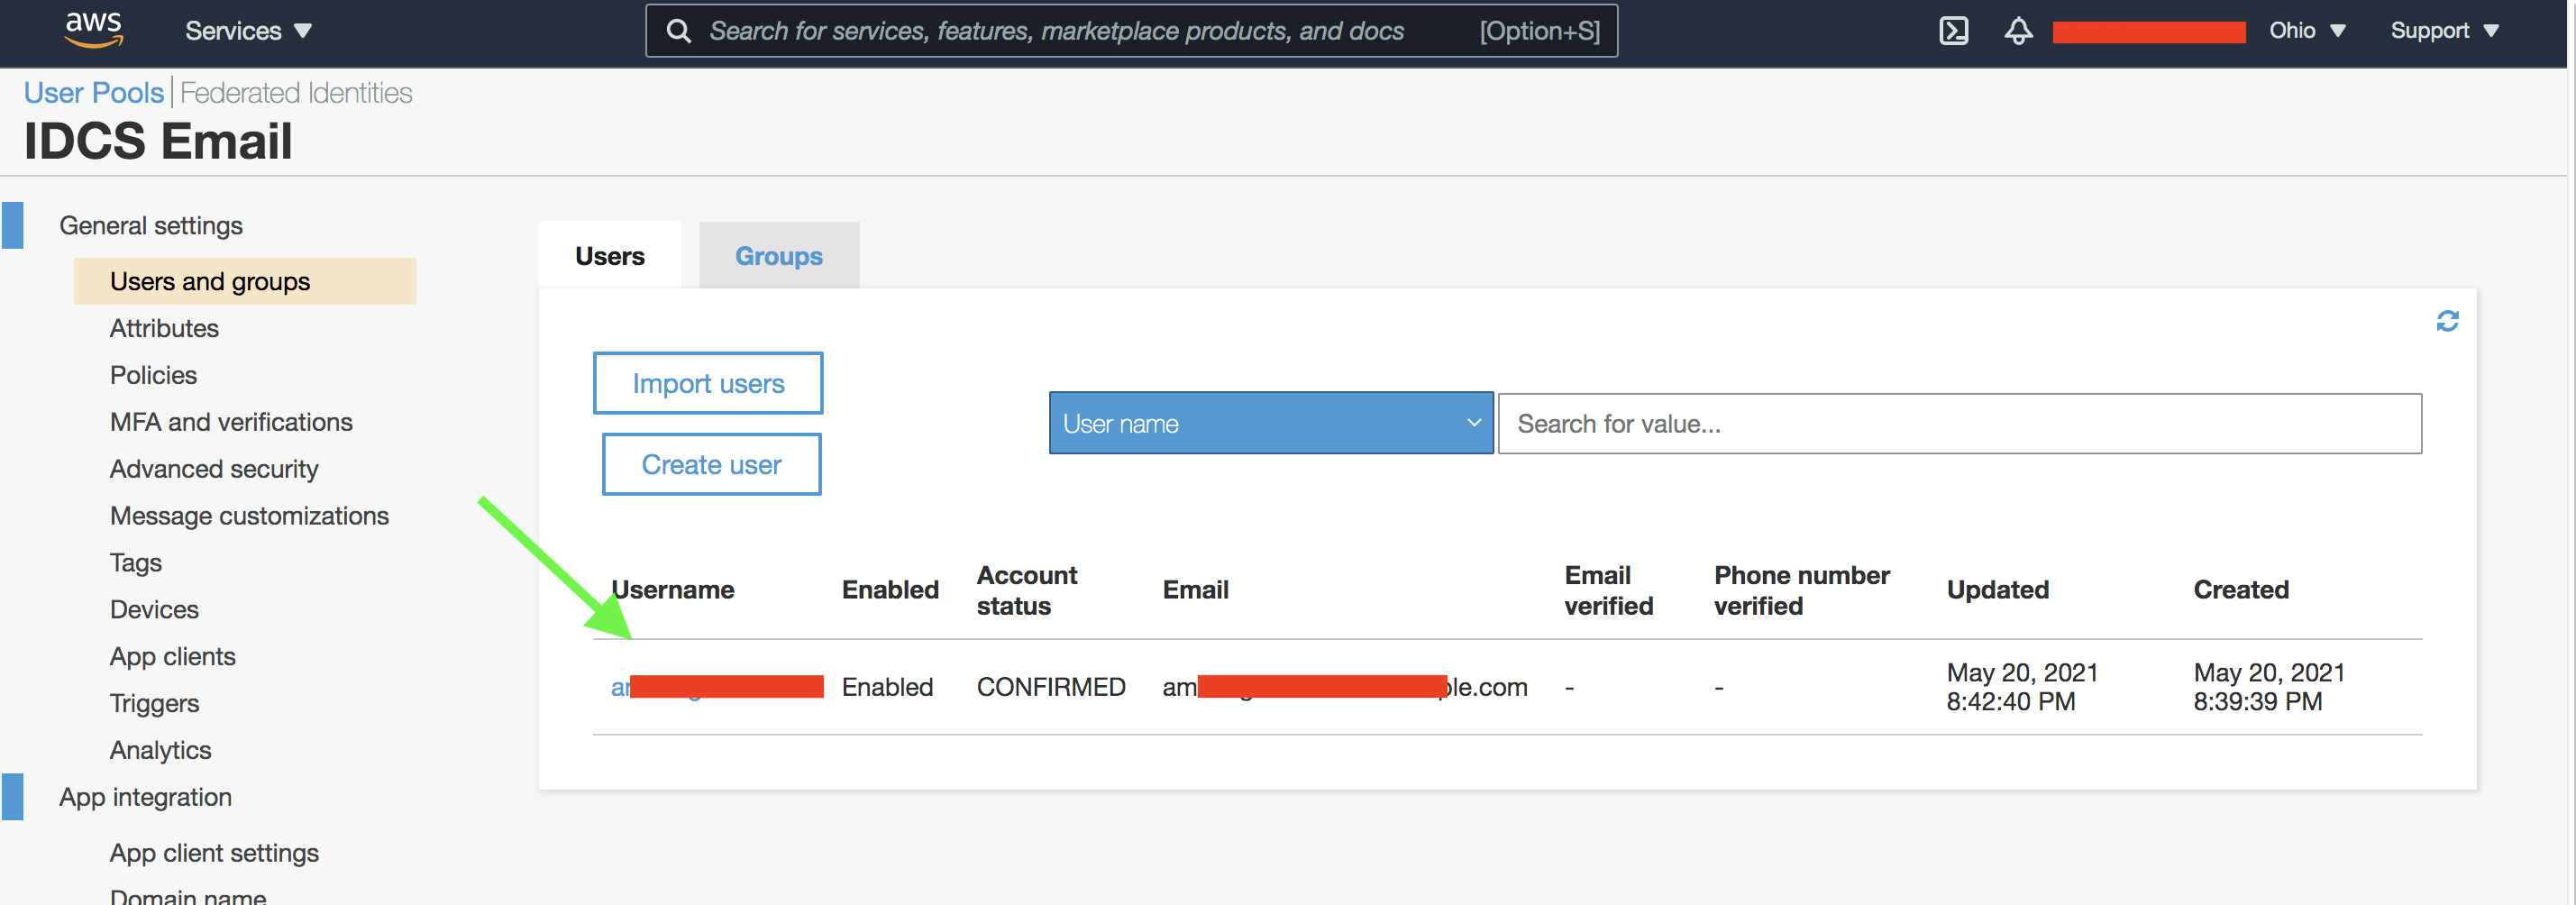Select the Users tab
The height and width of the screenshot is (905, 2576).
coord(609,256)
